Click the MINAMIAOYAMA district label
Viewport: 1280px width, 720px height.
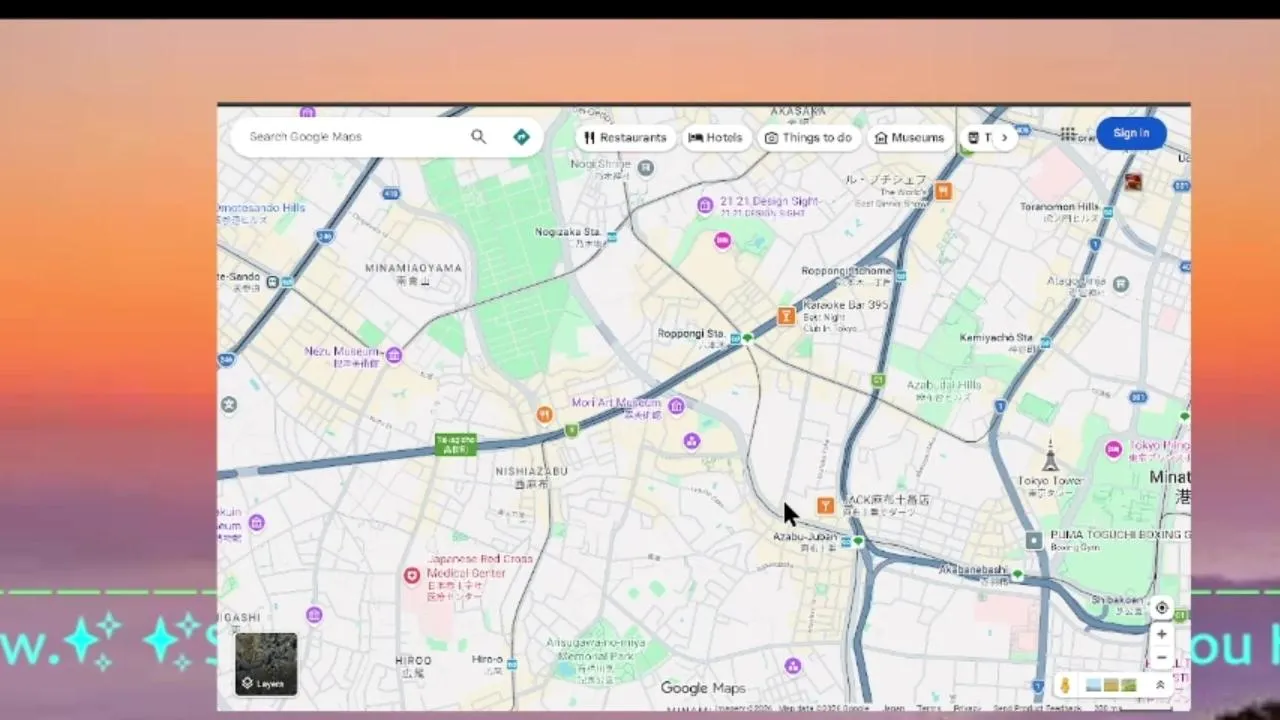tap(413, 268)
